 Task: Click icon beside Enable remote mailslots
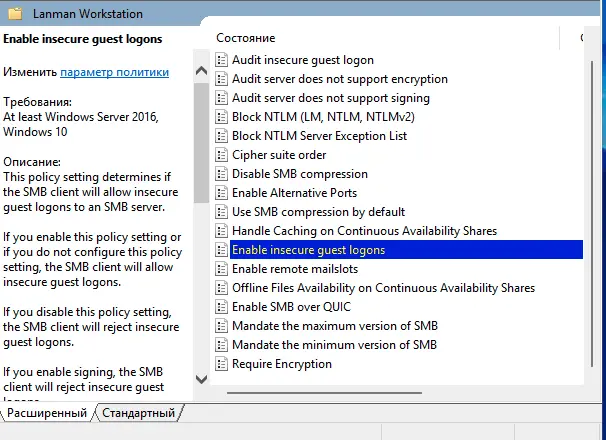222,269
